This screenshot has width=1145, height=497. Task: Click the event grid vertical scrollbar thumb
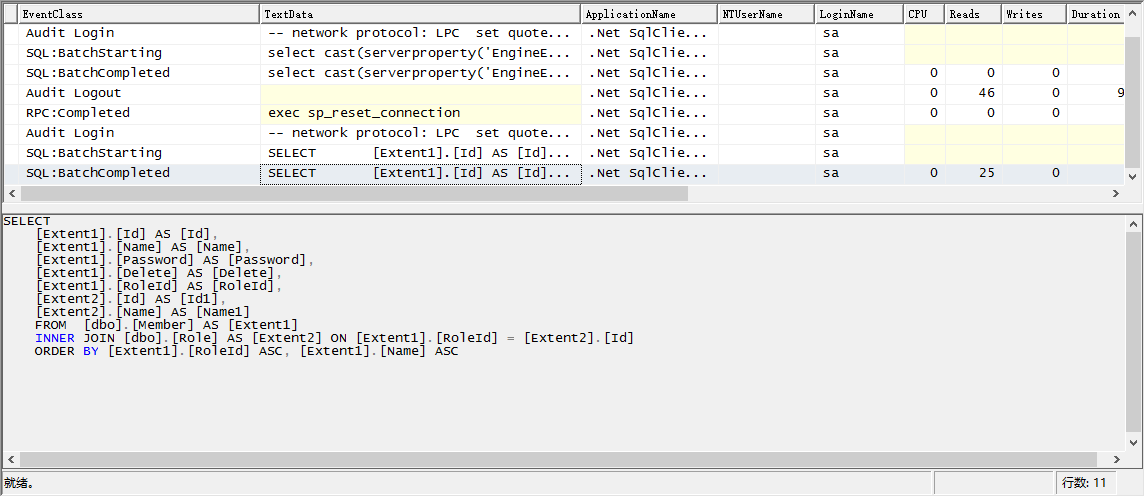tap(1132, 104)
